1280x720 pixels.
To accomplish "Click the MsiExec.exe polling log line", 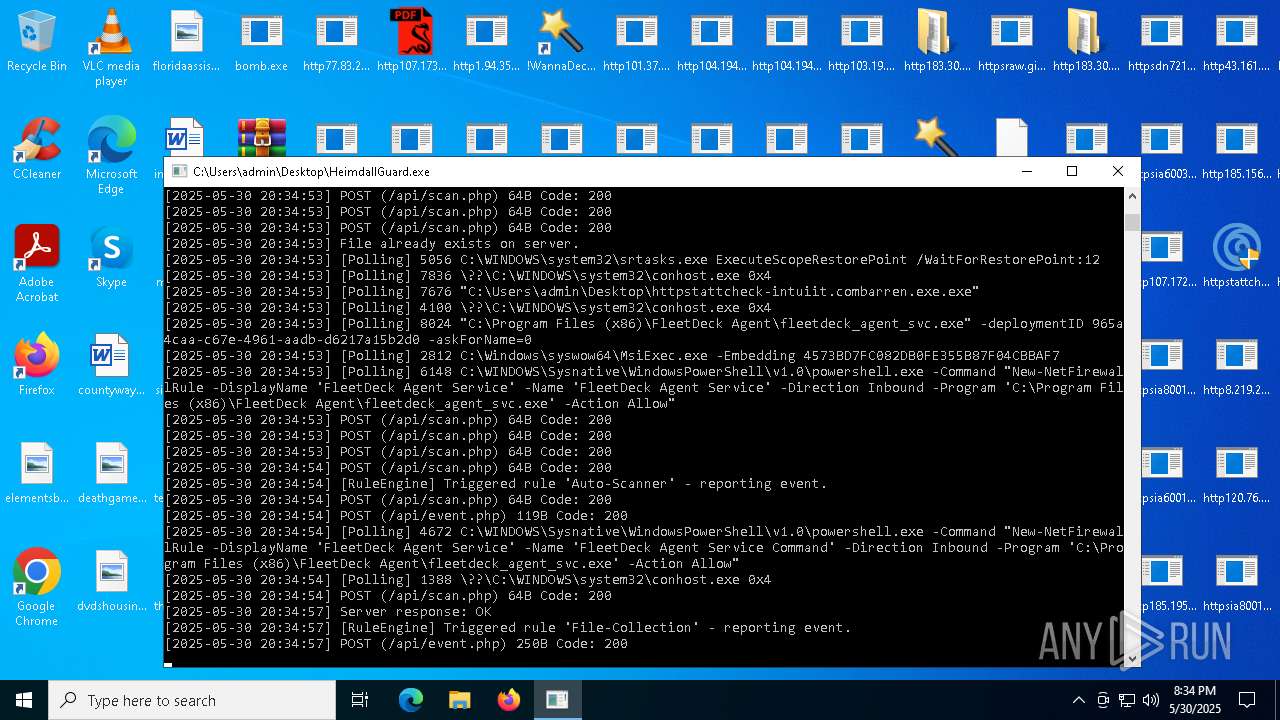I will 612,356.
